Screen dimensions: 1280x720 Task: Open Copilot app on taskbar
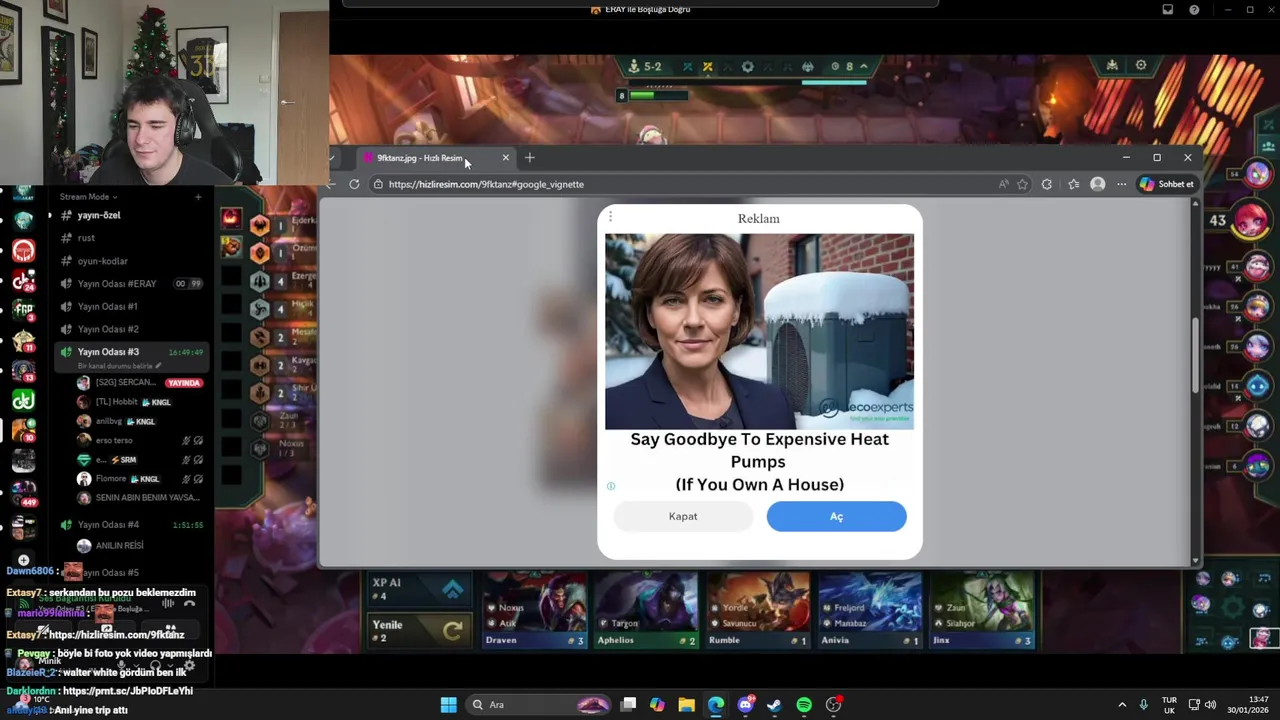657,705
